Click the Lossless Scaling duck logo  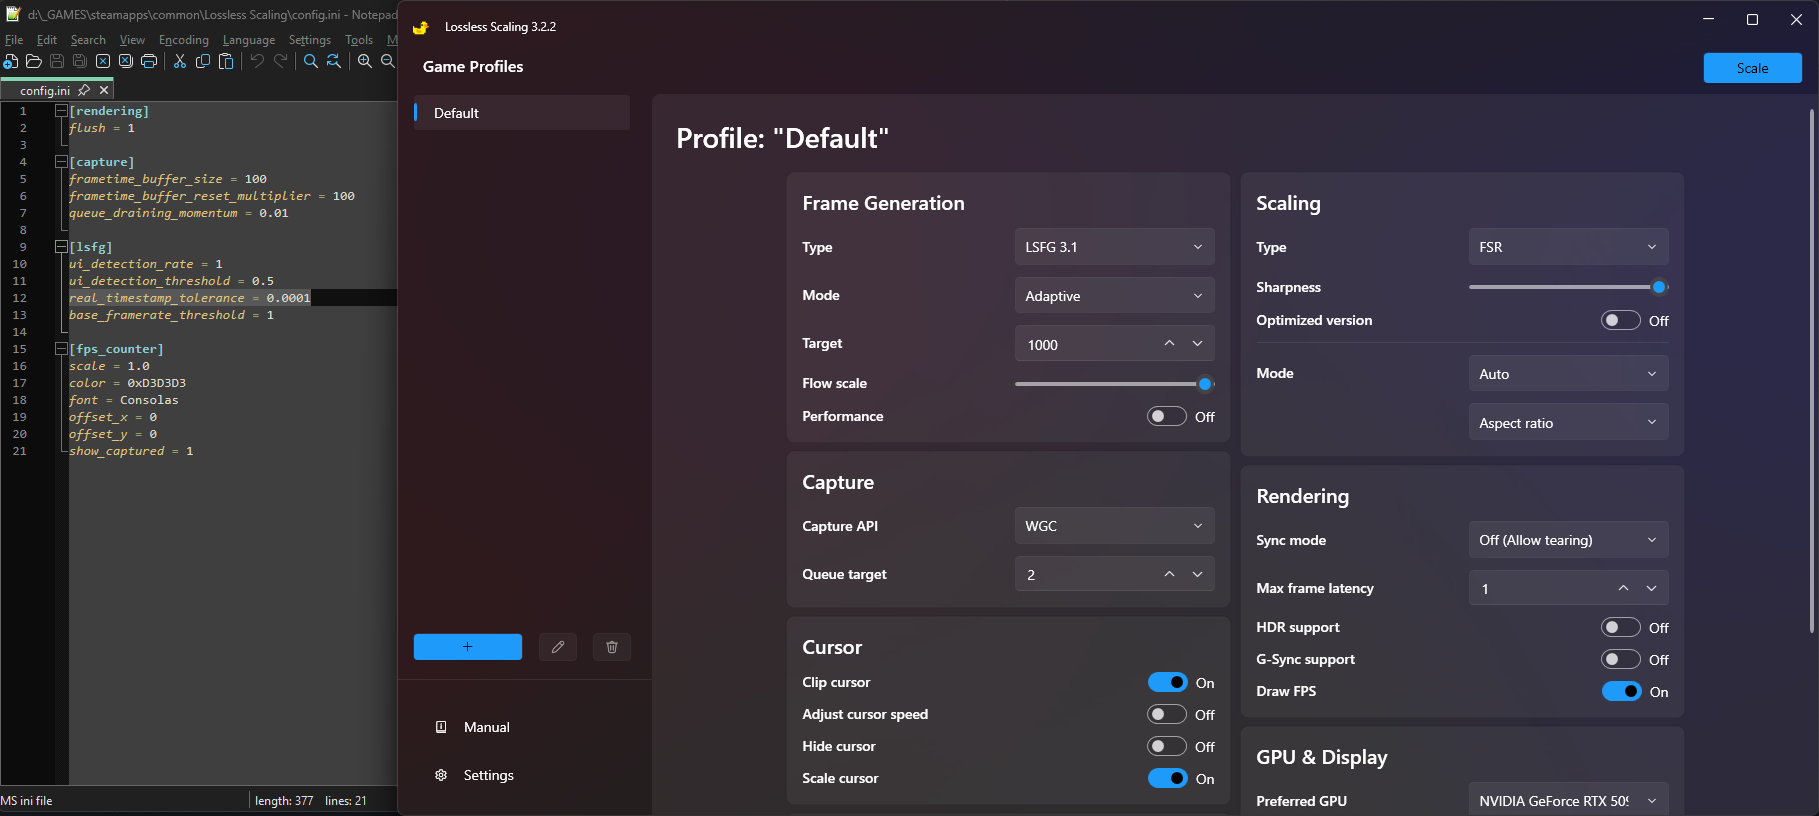click(421, 27)
